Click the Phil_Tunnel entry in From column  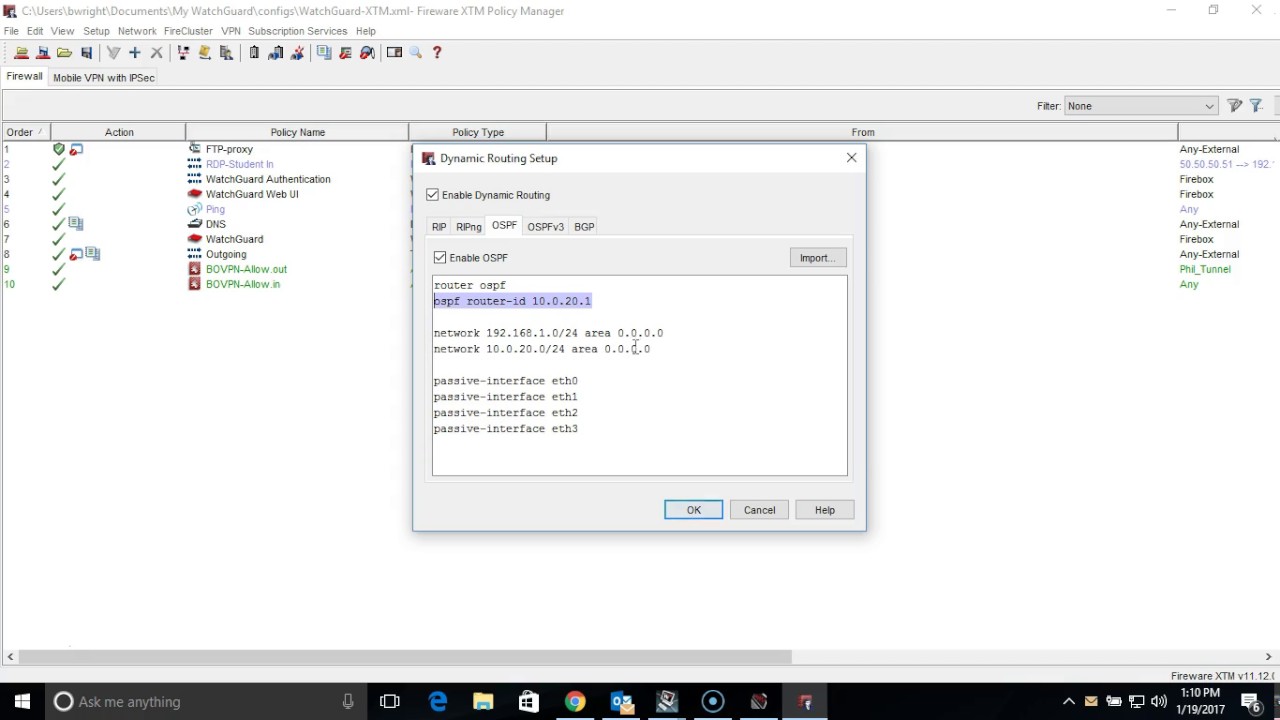1205,269
